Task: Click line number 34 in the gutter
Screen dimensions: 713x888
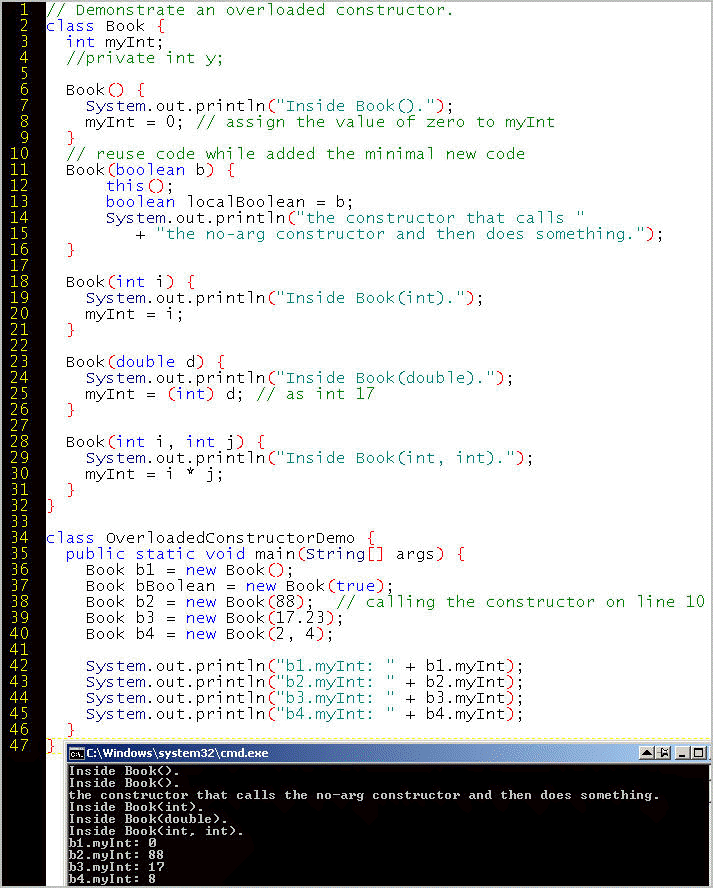Action: point(19,537)
